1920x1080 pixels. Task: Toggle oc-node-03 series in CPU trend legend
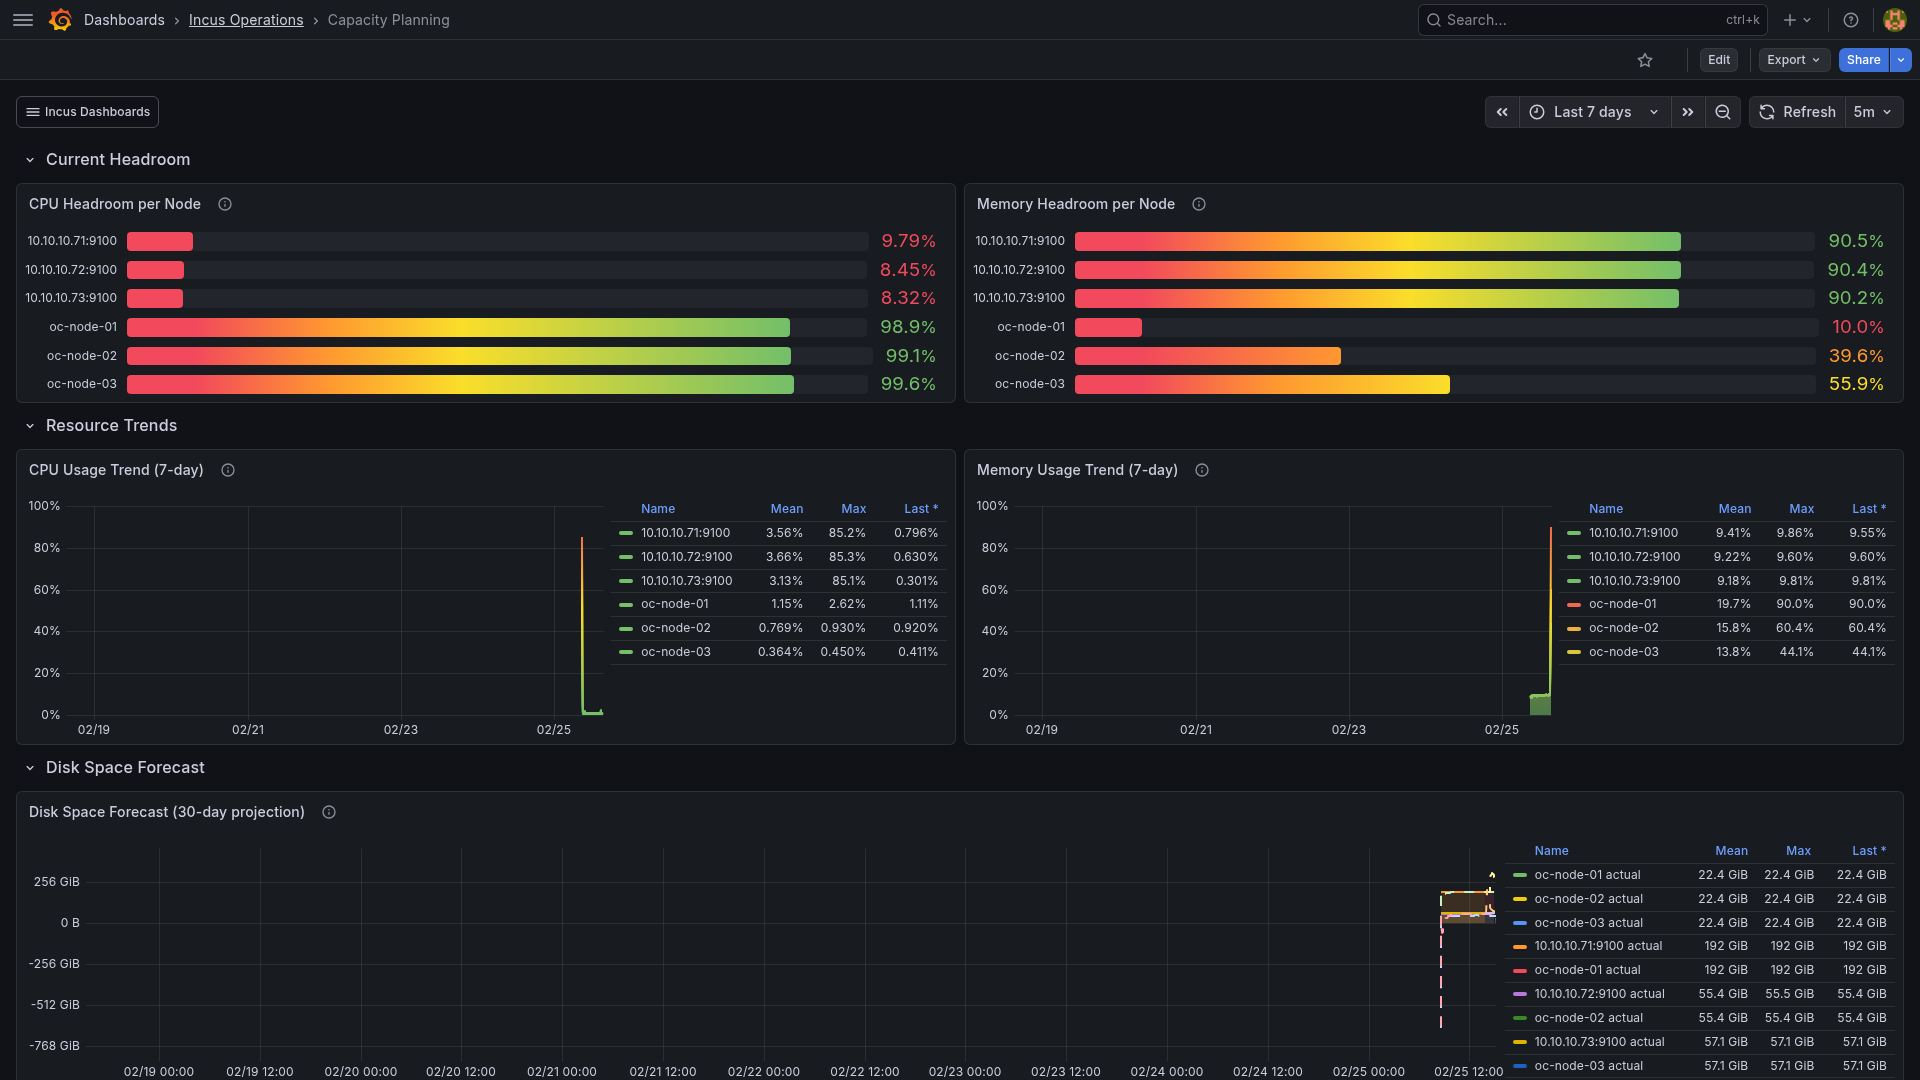tap(675, 652)
